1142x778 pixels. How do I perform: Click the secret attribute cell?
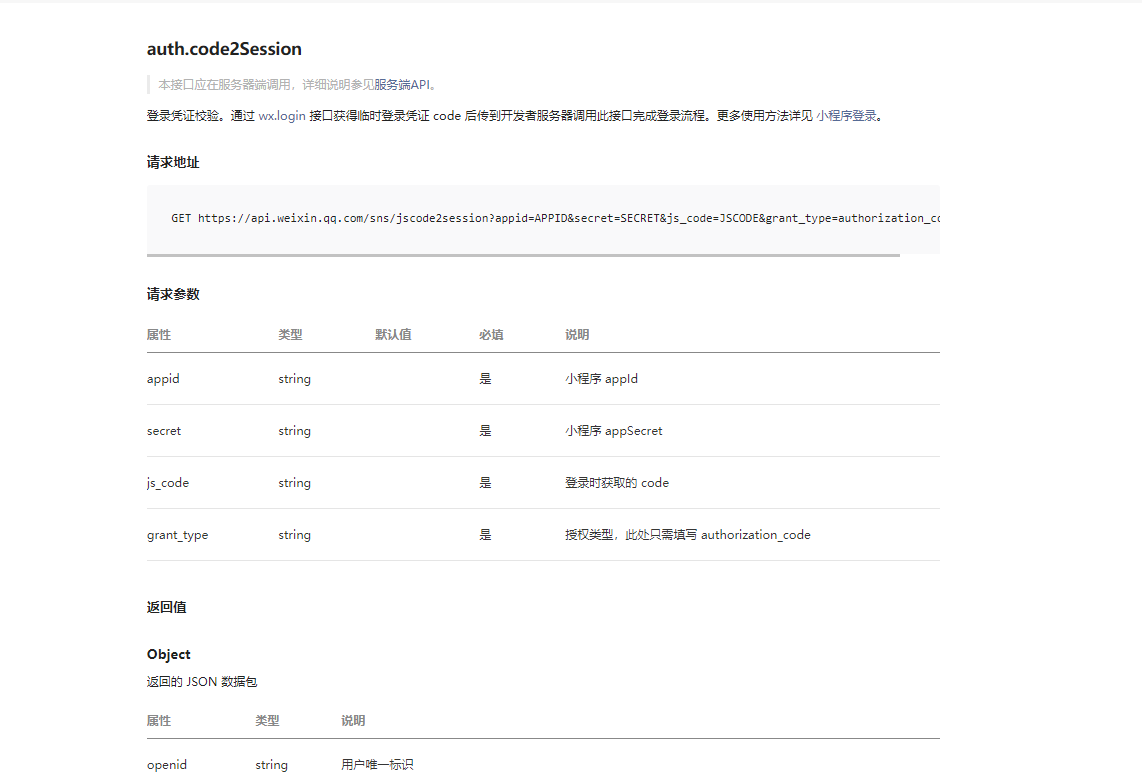(x=164, y=431)
